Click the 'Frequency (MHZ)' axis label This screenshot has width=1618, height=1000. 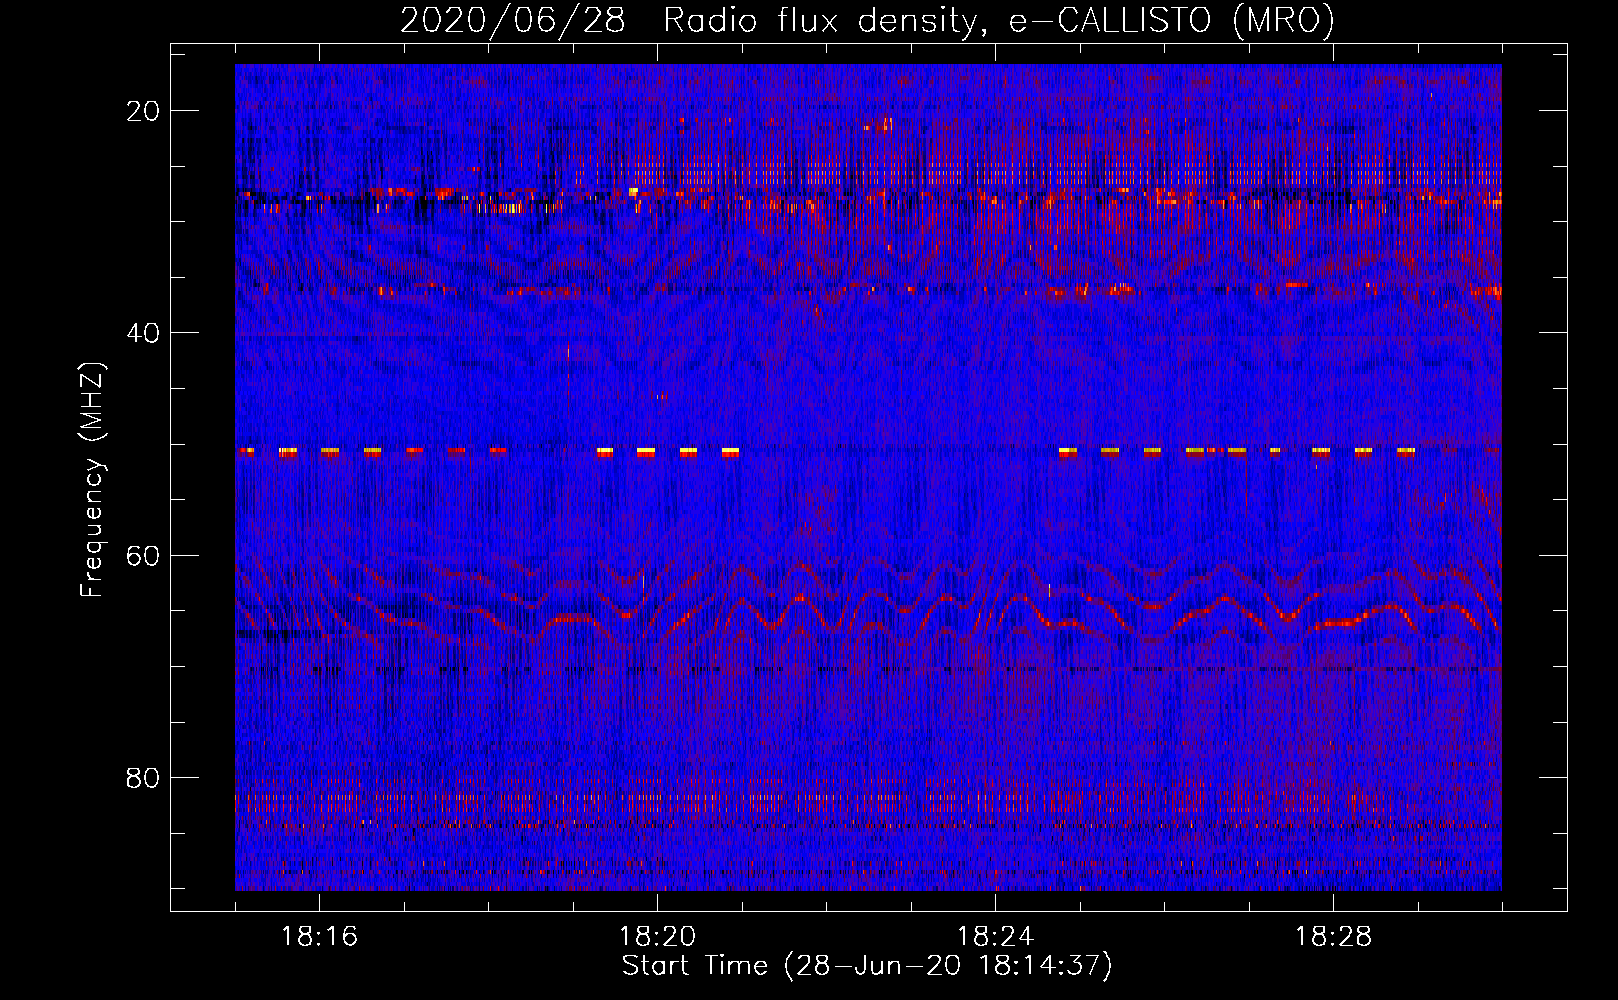(x=92, y=480)
